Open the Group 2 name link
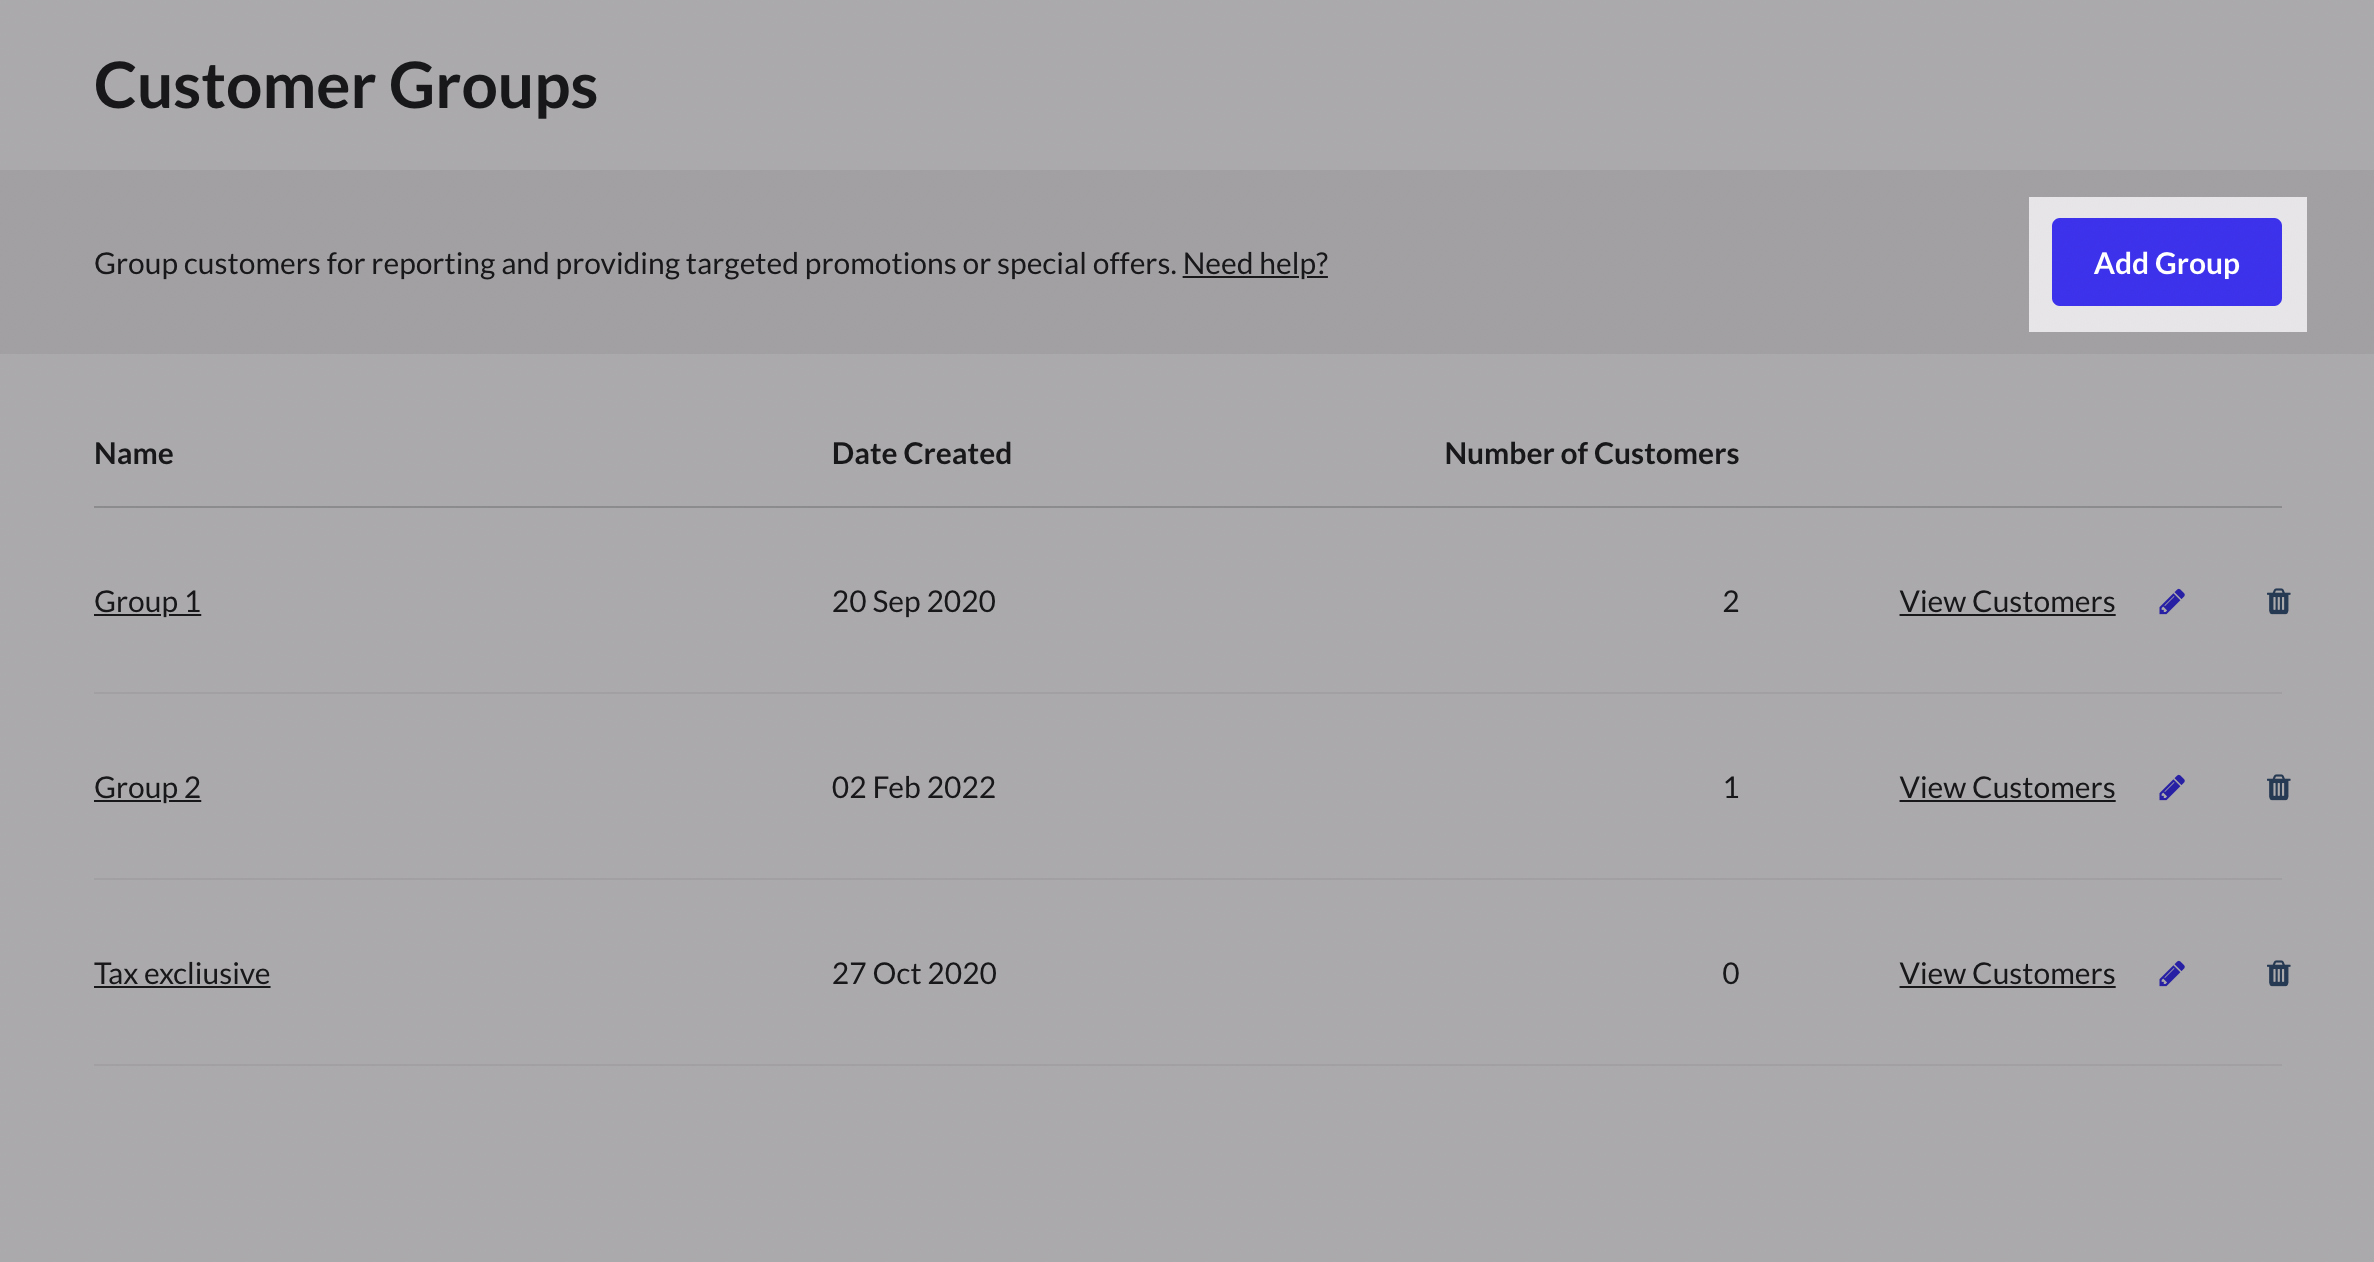Image resolution: width=2374 pixels, height=1262 pixels. pyautogui.click(x=147, y=787)
